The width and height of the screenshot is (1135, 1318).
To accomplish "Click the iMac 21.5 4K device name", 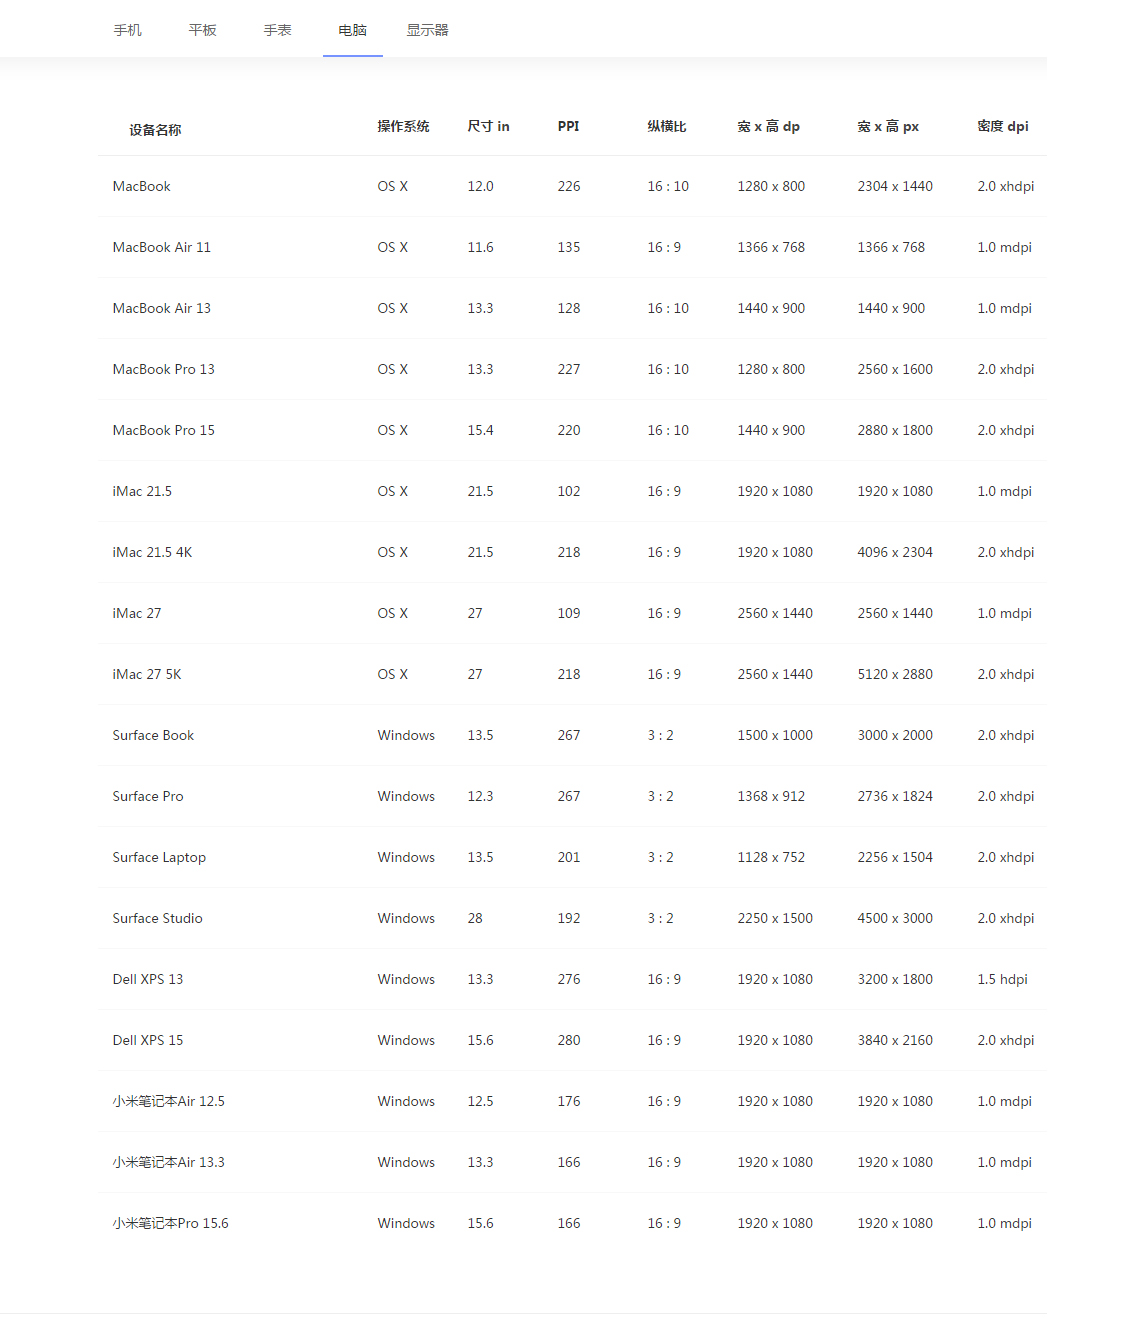I will pyautogui.click(x=152, y=552).
